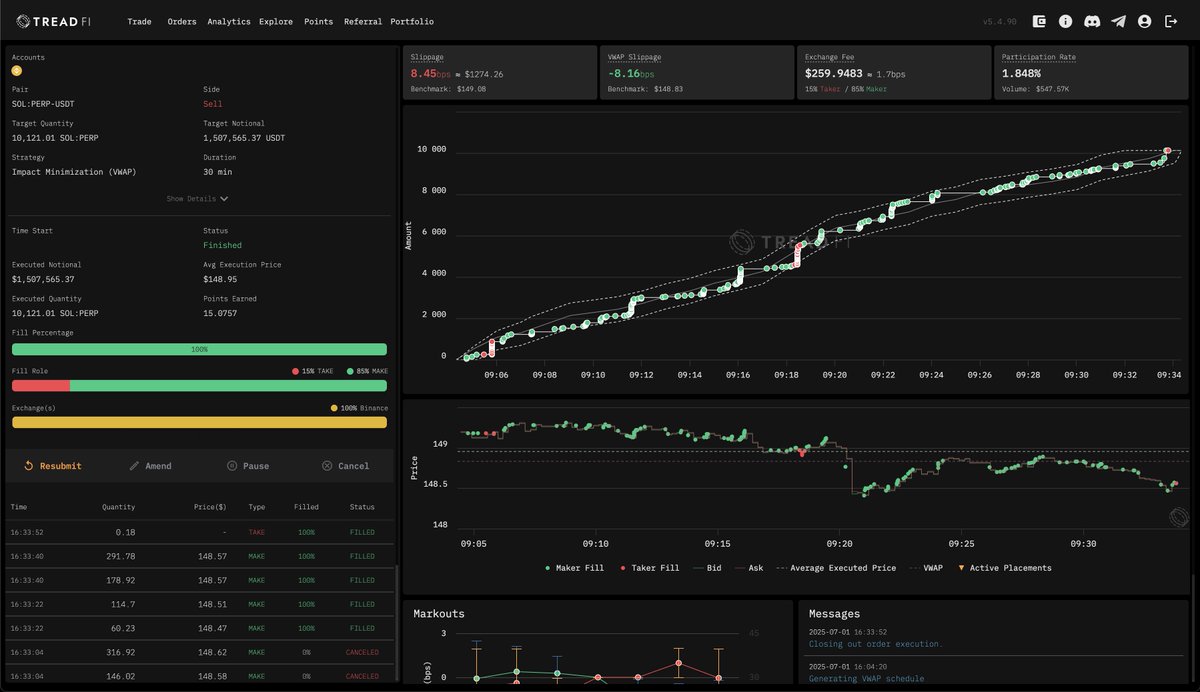Toggle Taker Fill visibility in the legend
Image resolution: width=1200 pixels, height=692 pixels.
click(652, 568)
